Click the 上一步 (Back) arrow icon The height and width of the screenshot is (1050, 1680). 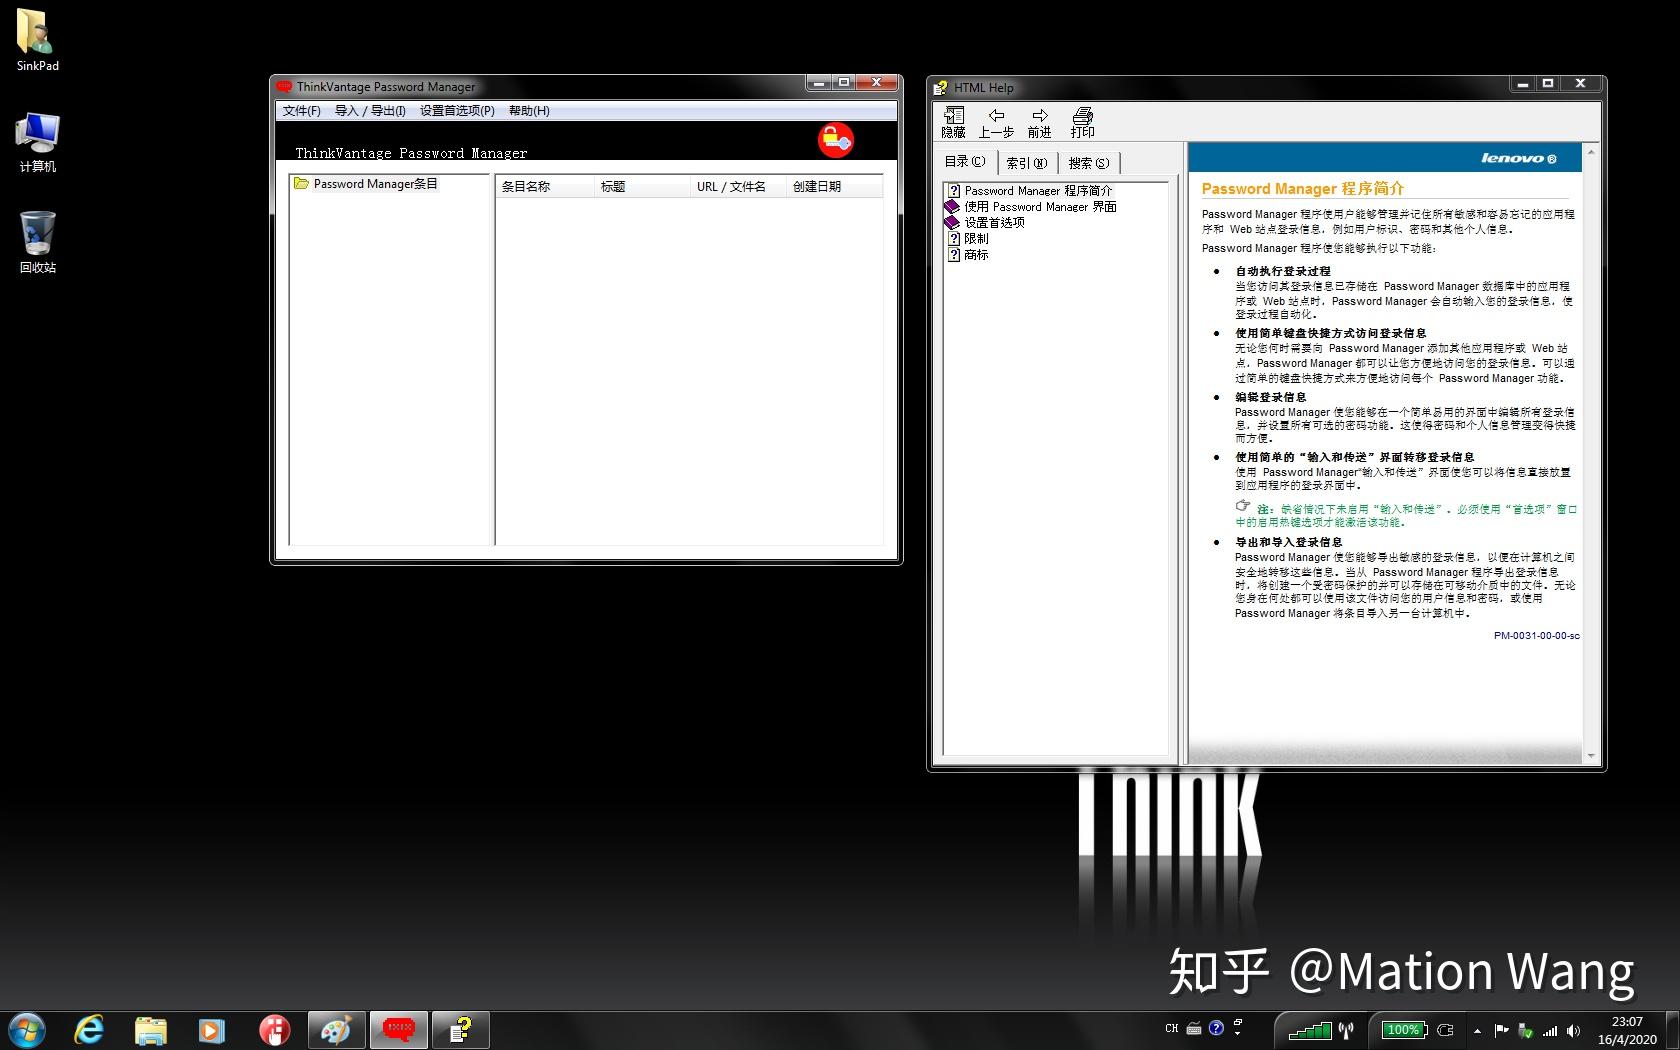(x=995, y=120)
